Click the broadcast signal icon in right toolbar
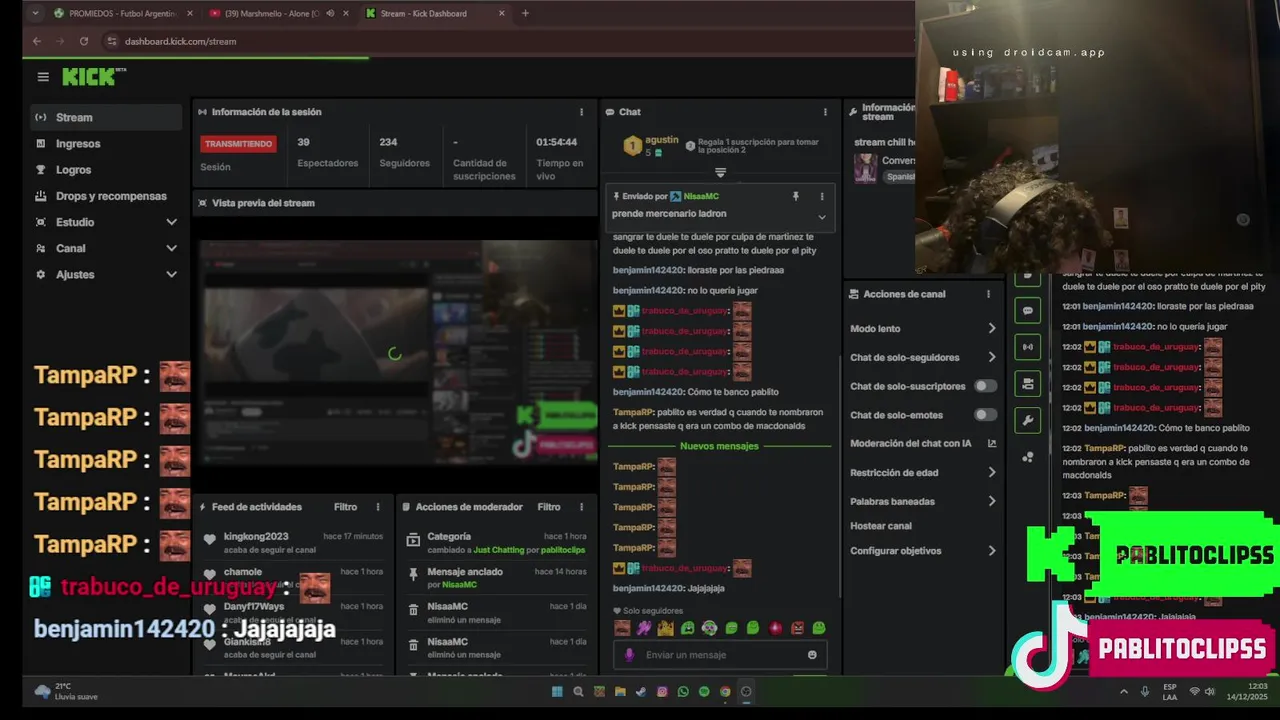 (x=1028, y=347)
